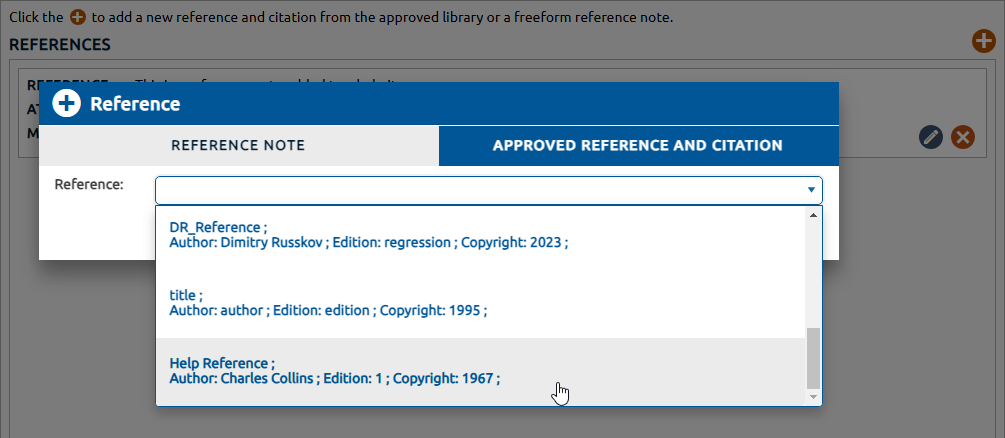Click inside the Reference combo box field

(480, 190)
